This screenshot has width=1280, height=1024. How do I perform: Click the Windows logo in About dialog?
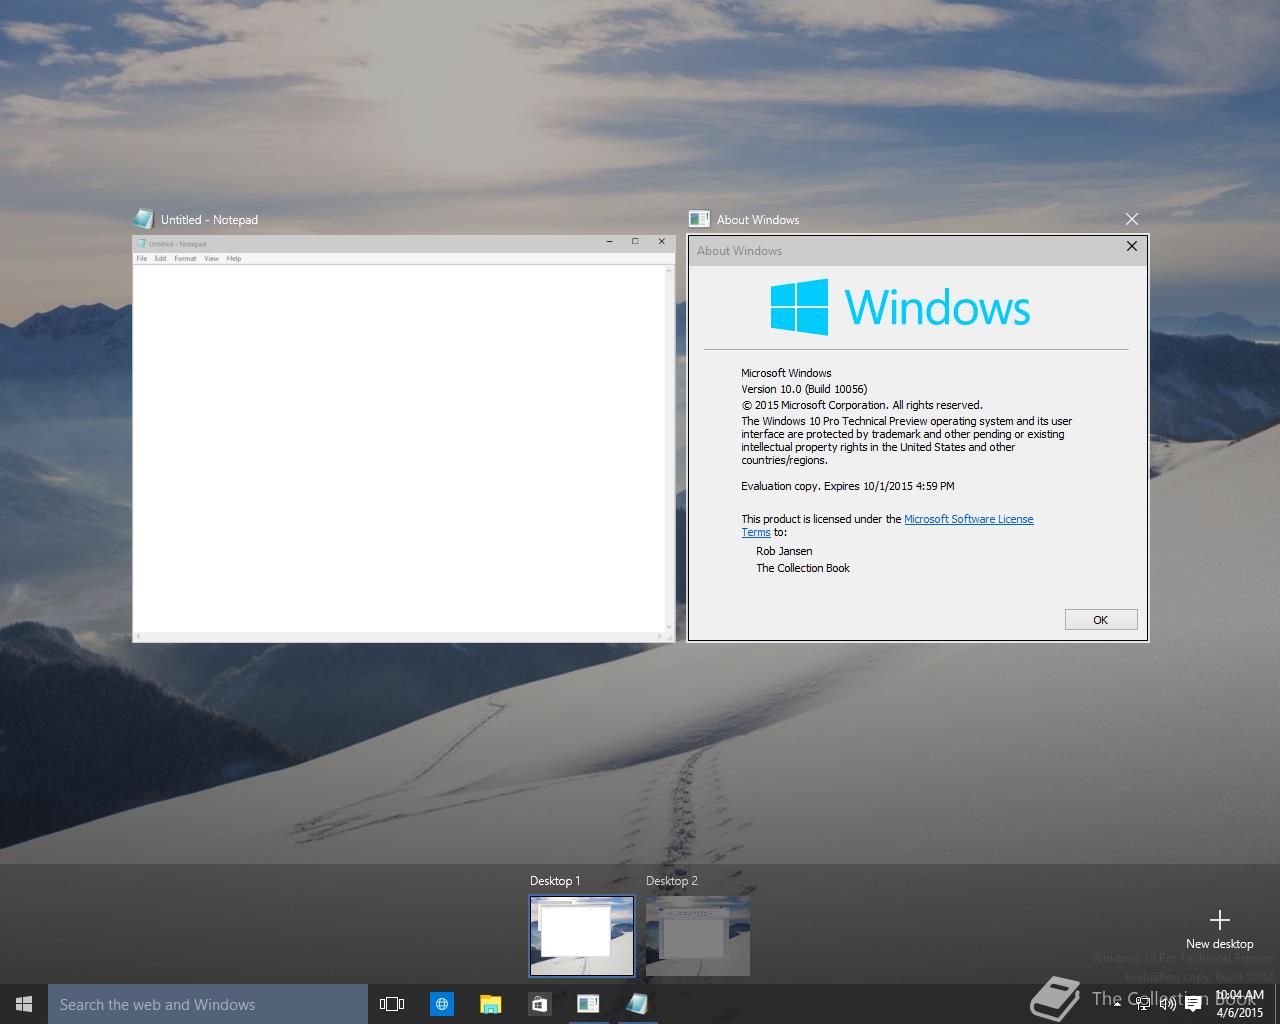[x=799, y=307]
